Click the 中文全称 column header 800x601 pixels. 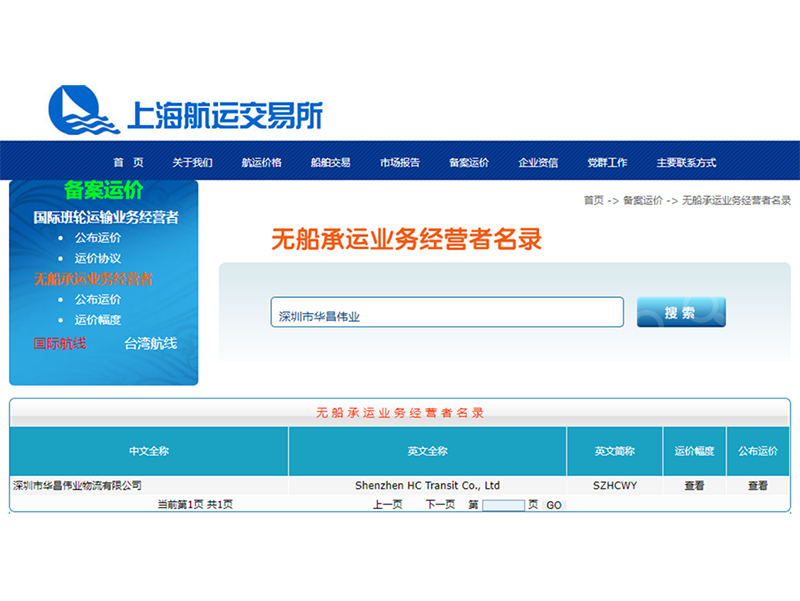[x=149, y=451]
